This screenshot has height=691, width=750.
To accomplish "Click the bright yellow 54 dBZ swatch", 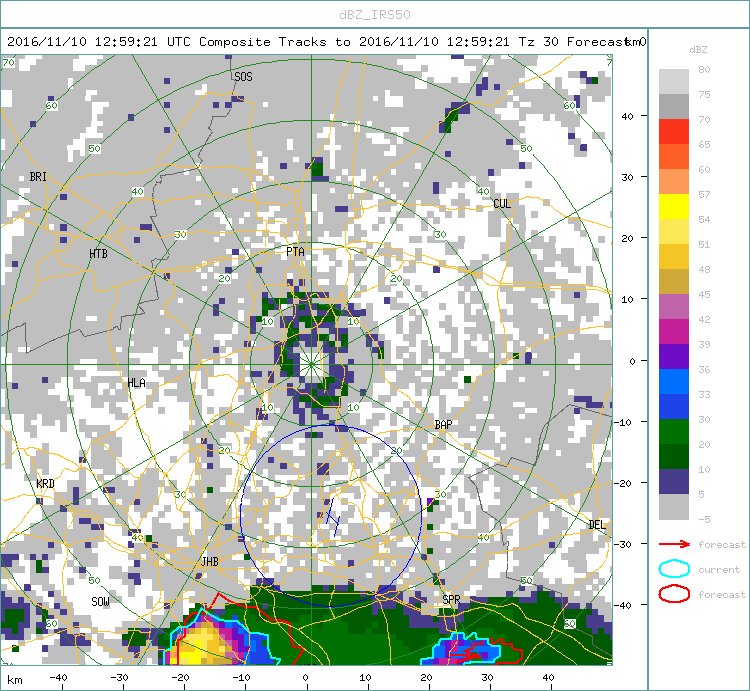I will pos(674,207).
